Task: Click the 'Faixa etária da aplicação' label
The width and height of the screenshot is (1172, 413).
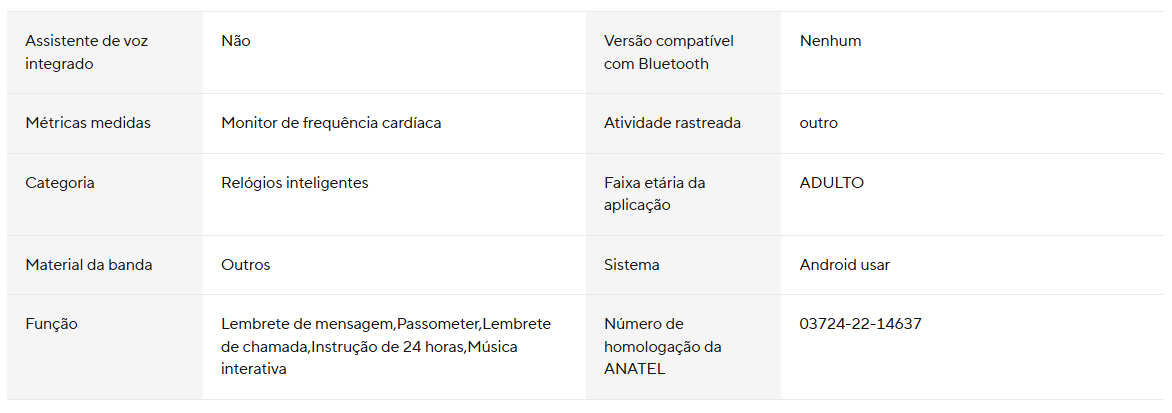Action: pos(654,194)
